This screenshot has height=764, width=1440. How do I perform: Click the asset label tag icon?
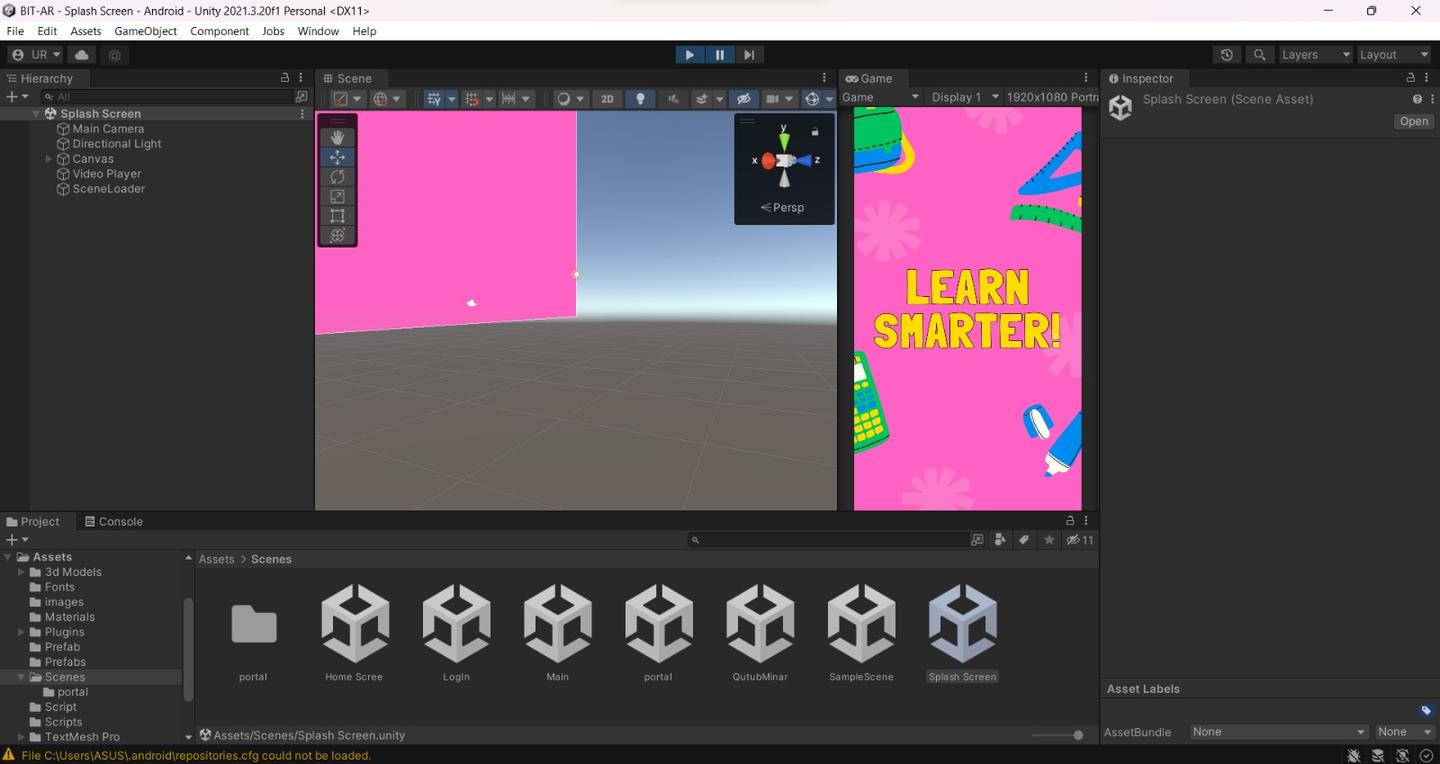pyautogui.click(x=1426, y=711)
